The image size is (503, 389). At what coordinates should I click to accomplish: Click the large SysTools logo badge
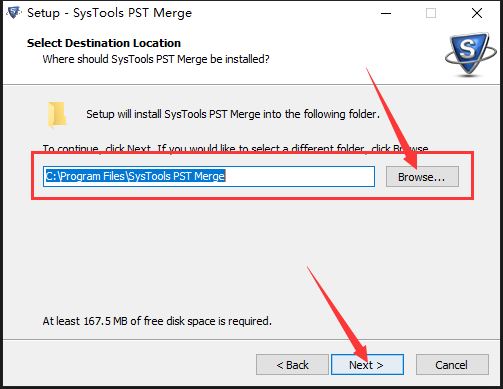tap(471, 55)
